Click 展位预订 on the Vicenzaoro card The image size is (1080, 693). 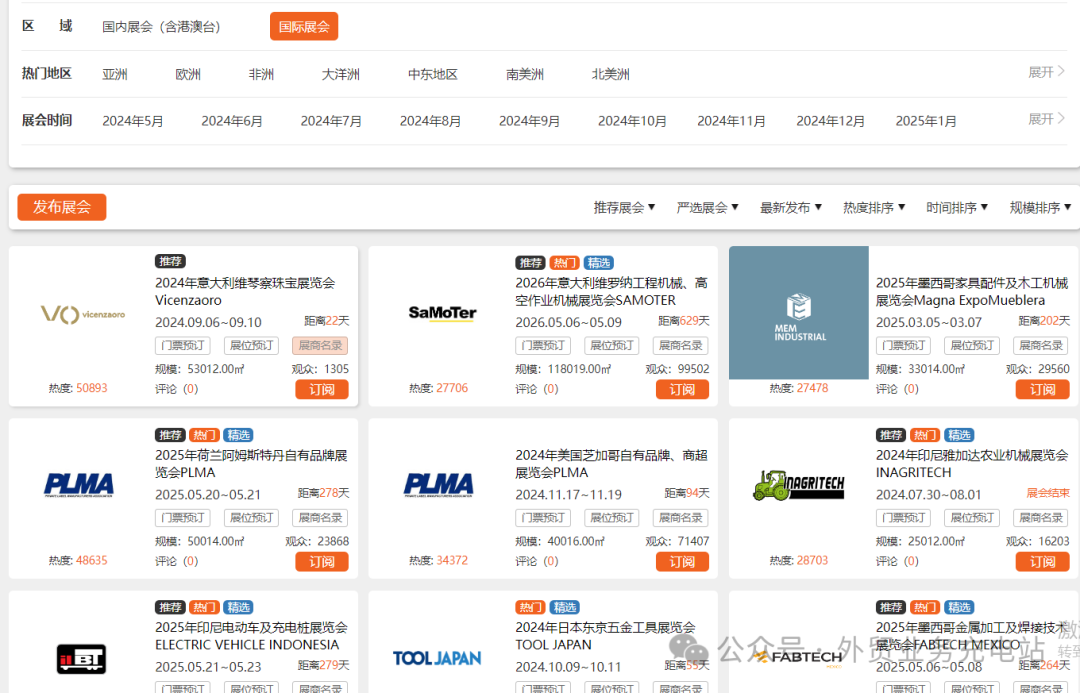coord(251,345)
